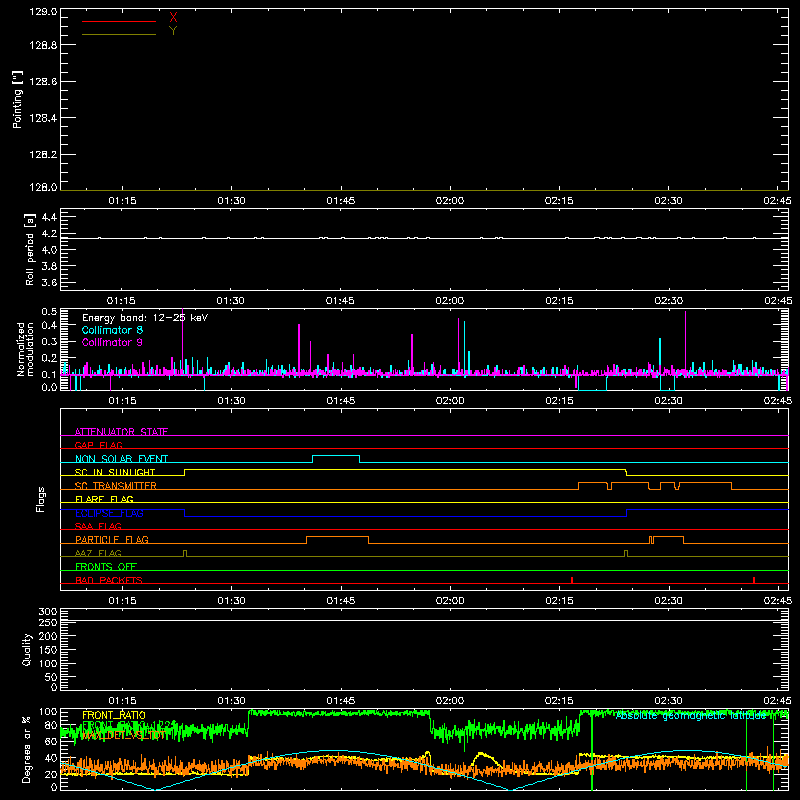Click the first BAD_PACKETS red spike near 02:15
Image resolution: width=800 pixels, height=800 pixels.
pos(572,580)
